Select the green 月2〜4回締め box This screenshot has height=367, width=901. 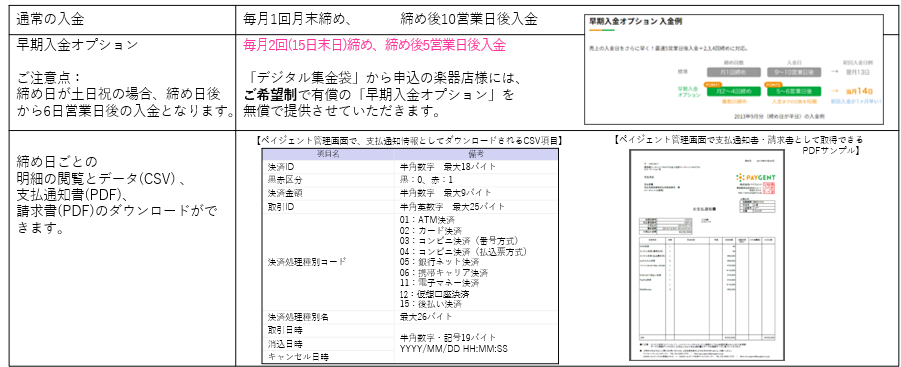click(x=733, y=91)
